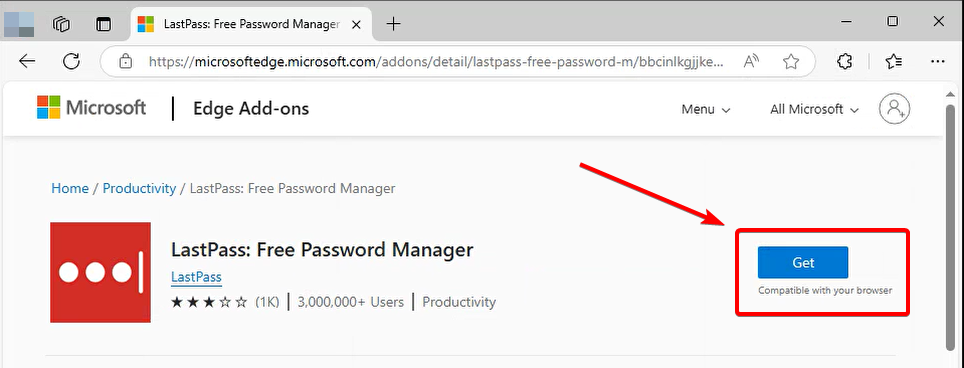Open the Favorites list icon
The image size is (964, 368).
pyautogui.click(x=893, y=61)
